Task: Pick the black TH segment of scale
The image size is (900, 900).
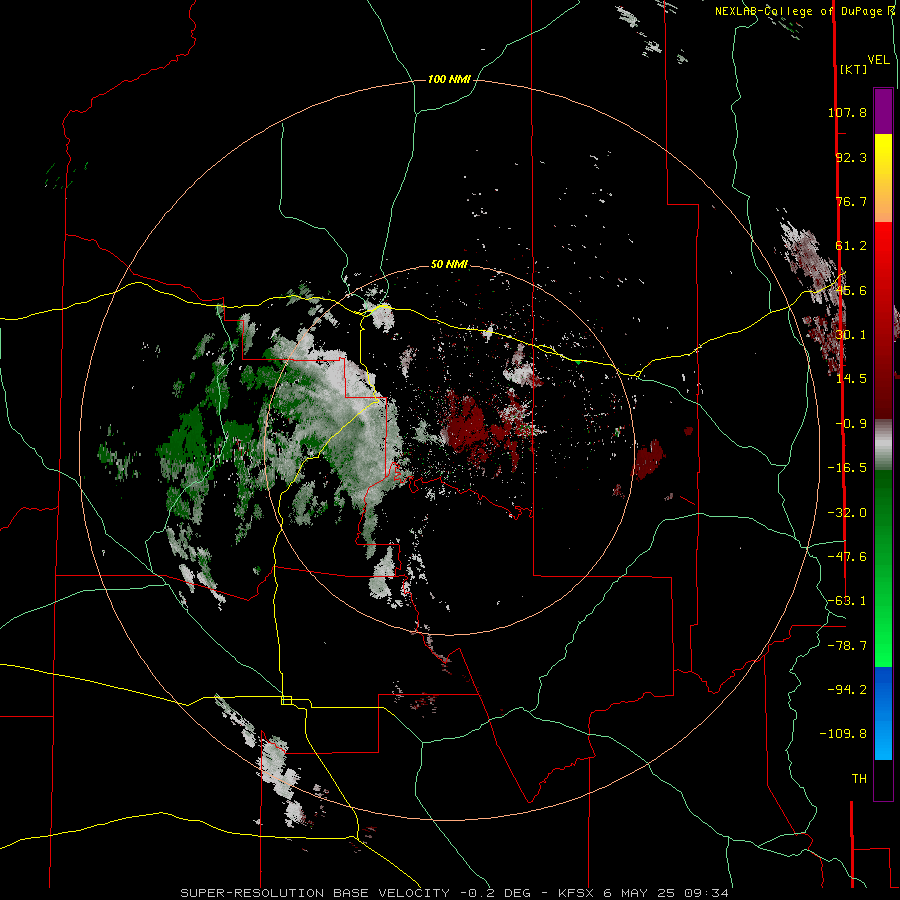Action: (883, 779)
